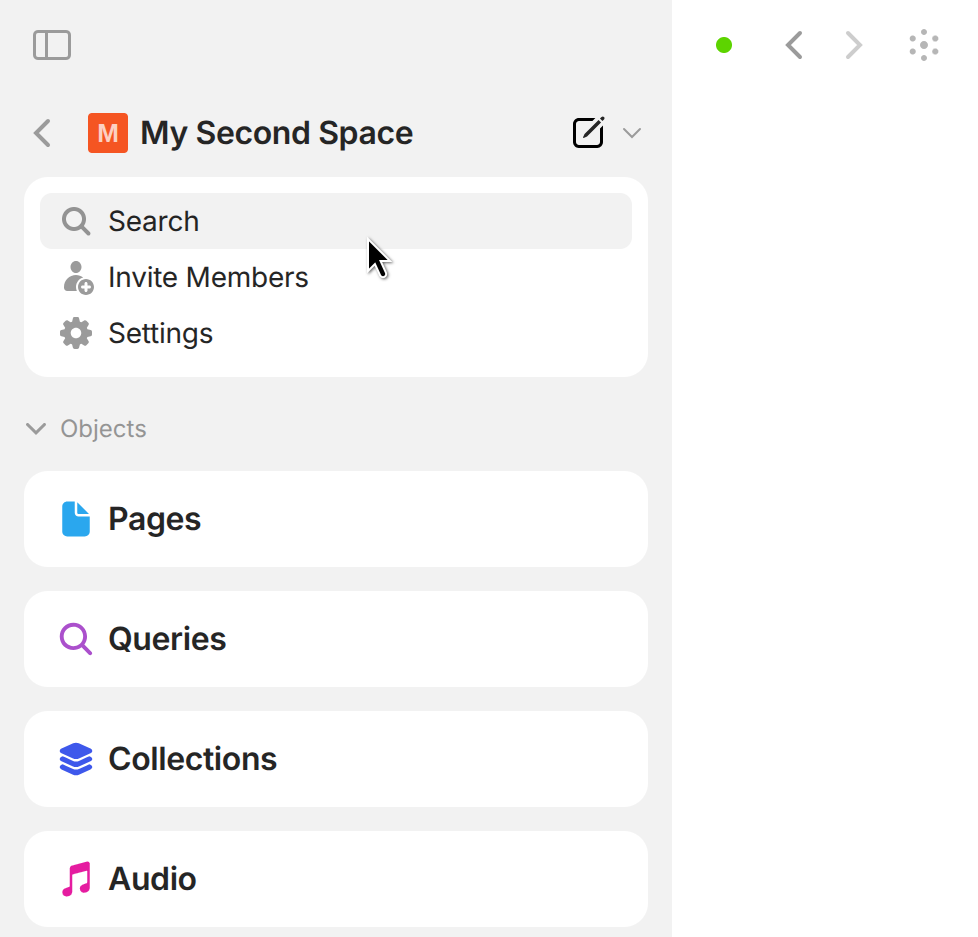Open Invite Members
The height and width of the screenshot is (937, 978).
208,277
